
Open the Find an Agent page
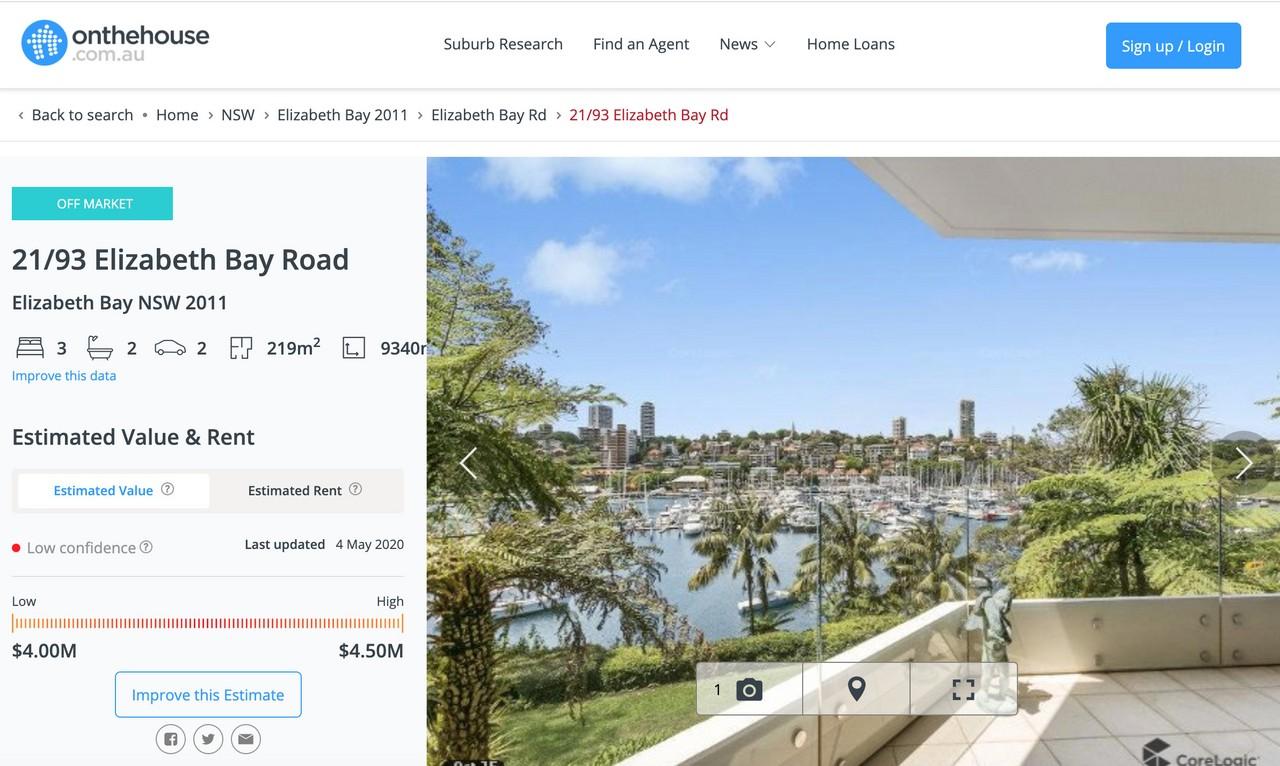[641, 44]
